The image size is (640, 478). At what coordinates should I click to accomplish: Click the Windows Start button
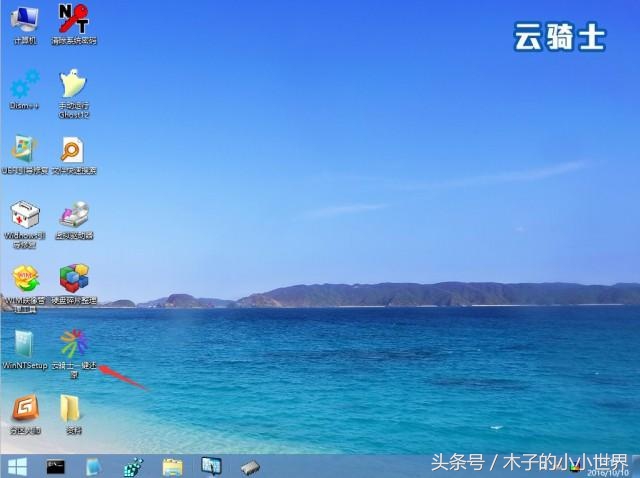[x=17, y=466]
